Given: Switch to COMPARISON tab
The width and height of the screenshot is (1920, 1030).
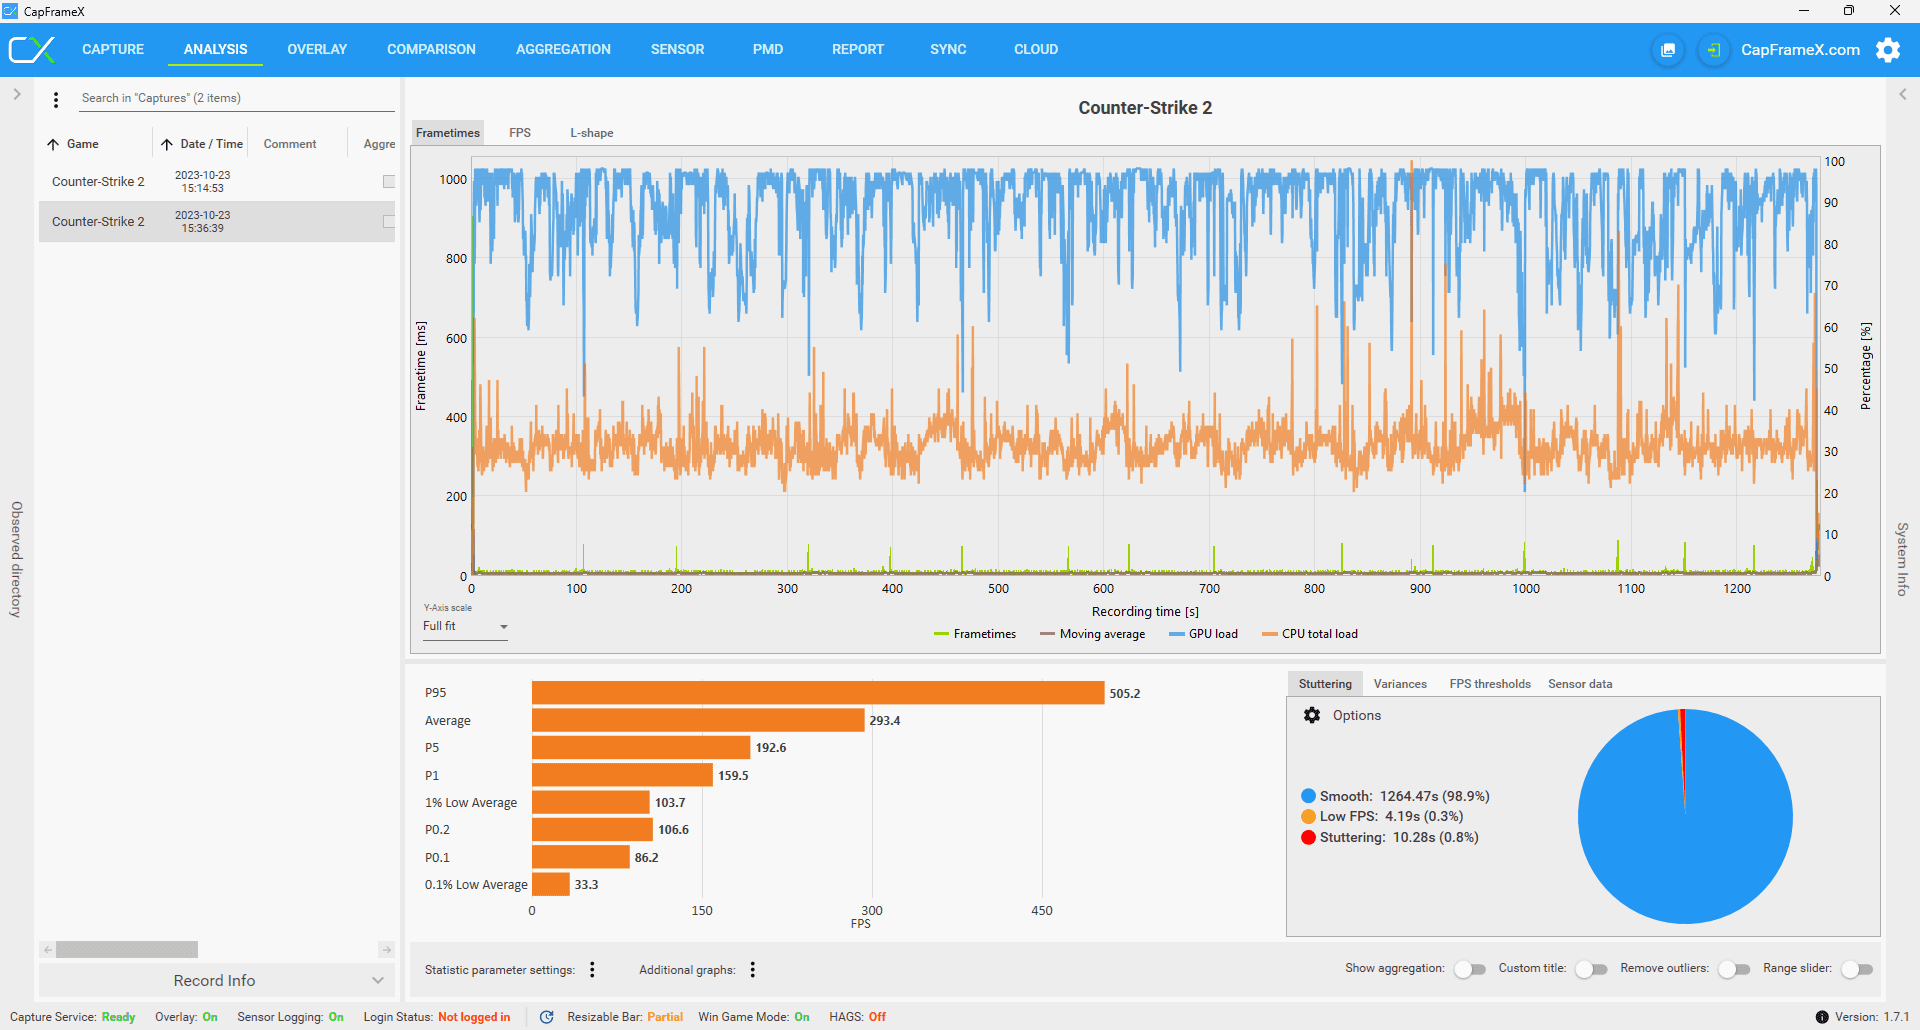Looking at the screenshot, I should 431,49.
